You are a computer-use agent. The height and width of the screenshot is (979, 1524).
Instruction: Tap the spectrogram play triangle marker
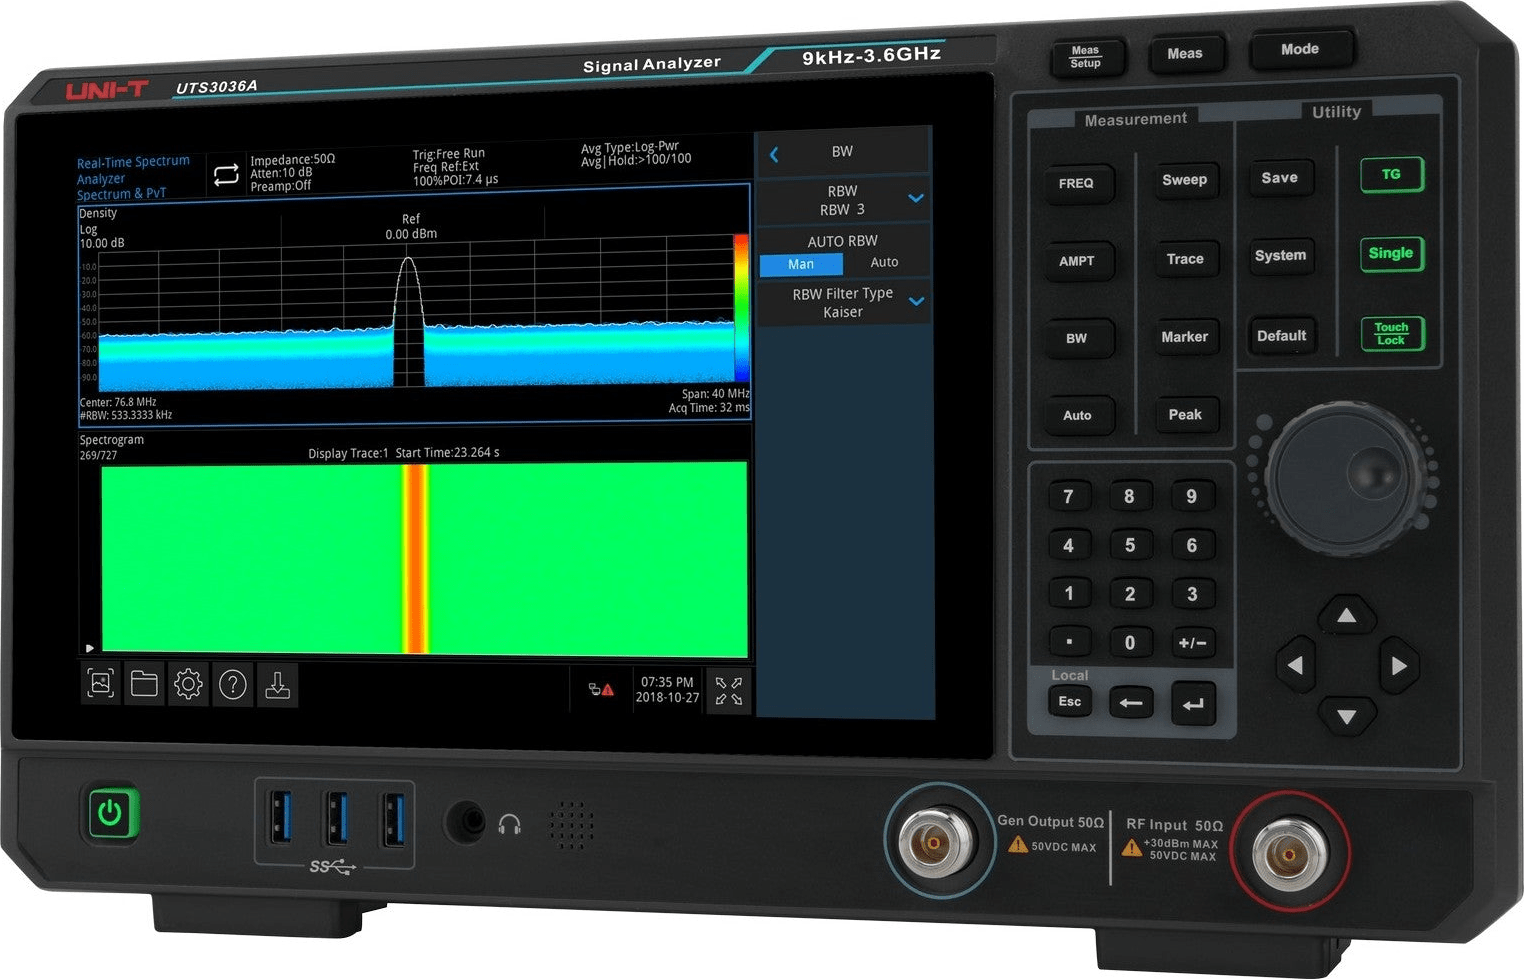[90, 648]
